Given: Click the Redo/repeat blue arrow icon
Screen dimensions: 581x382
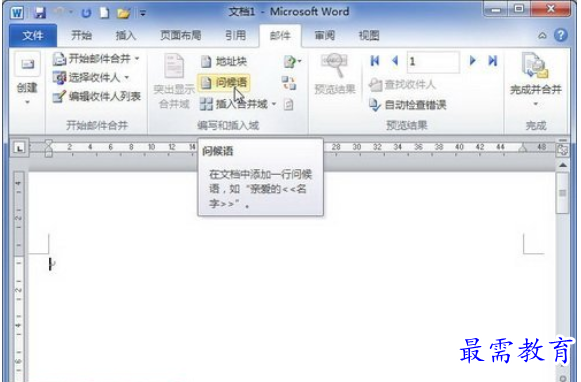Looking at the screenshot, I should tap(86, 13).
